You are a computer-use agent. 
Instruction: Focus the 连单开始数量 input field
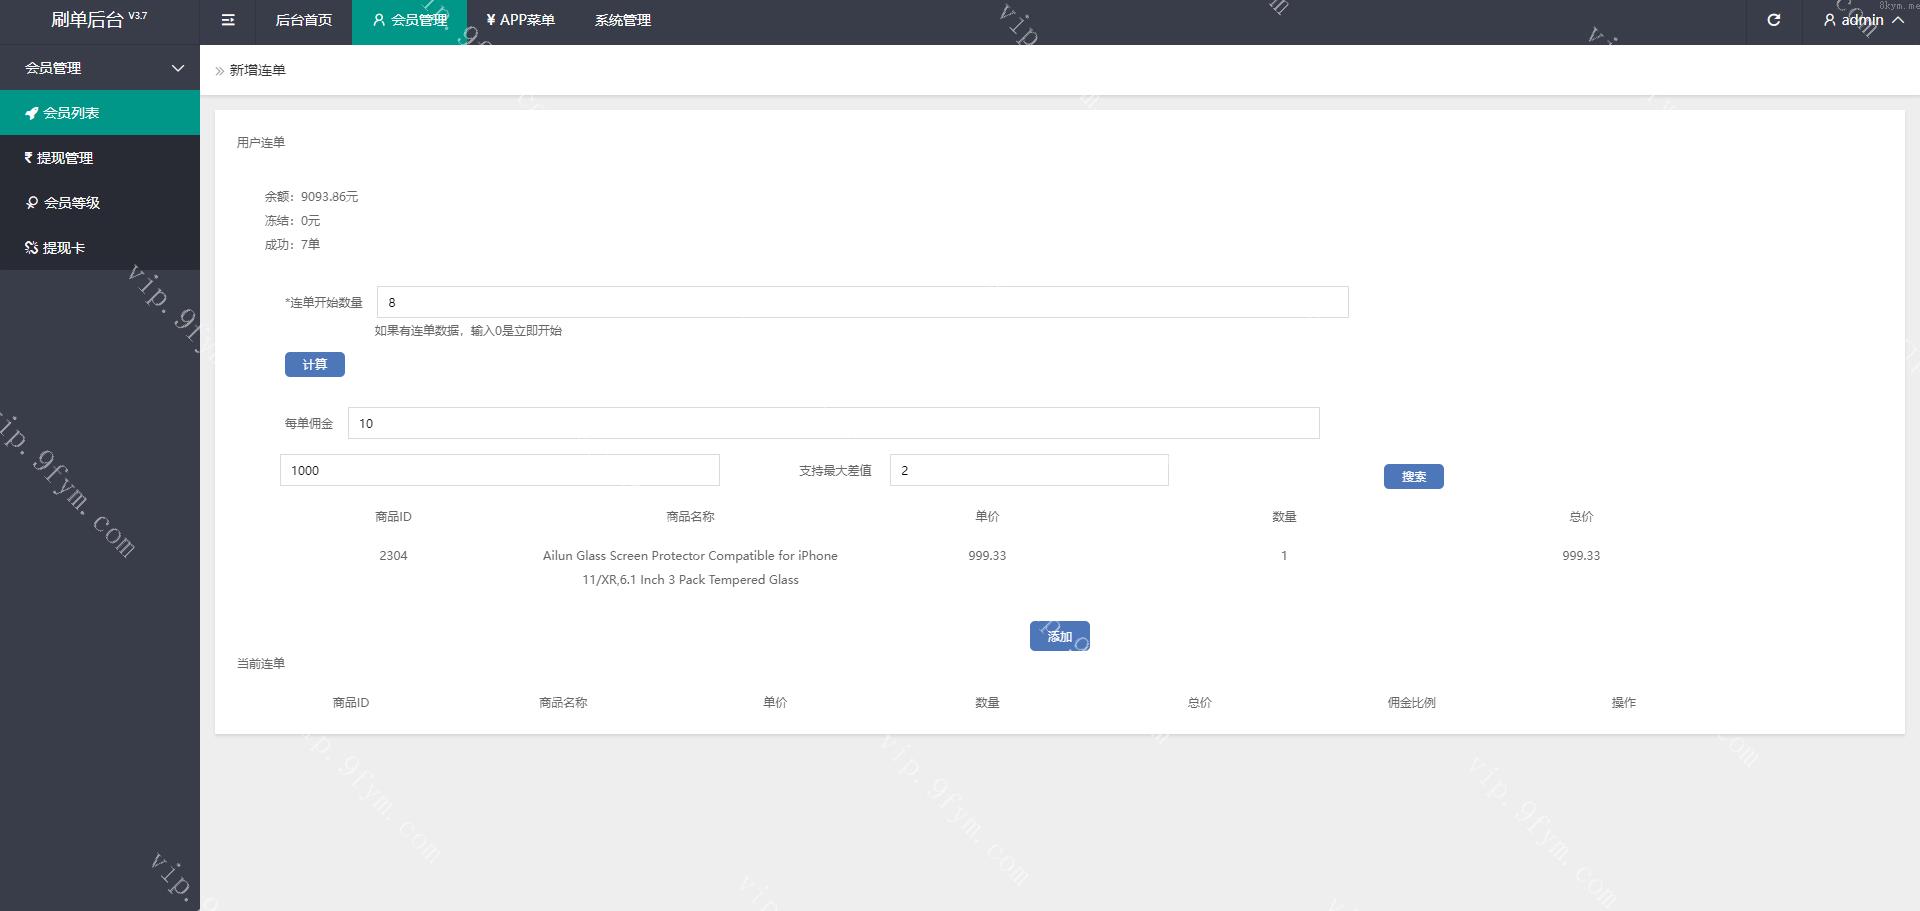coord(862,302)
